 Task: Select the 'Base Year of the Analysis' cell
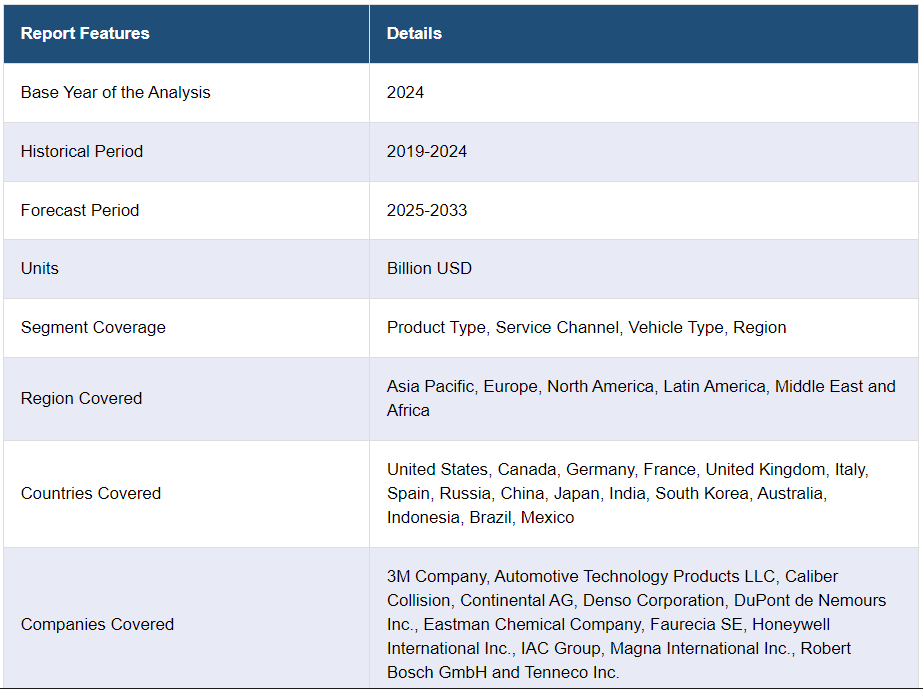click(x=116, y=92)
